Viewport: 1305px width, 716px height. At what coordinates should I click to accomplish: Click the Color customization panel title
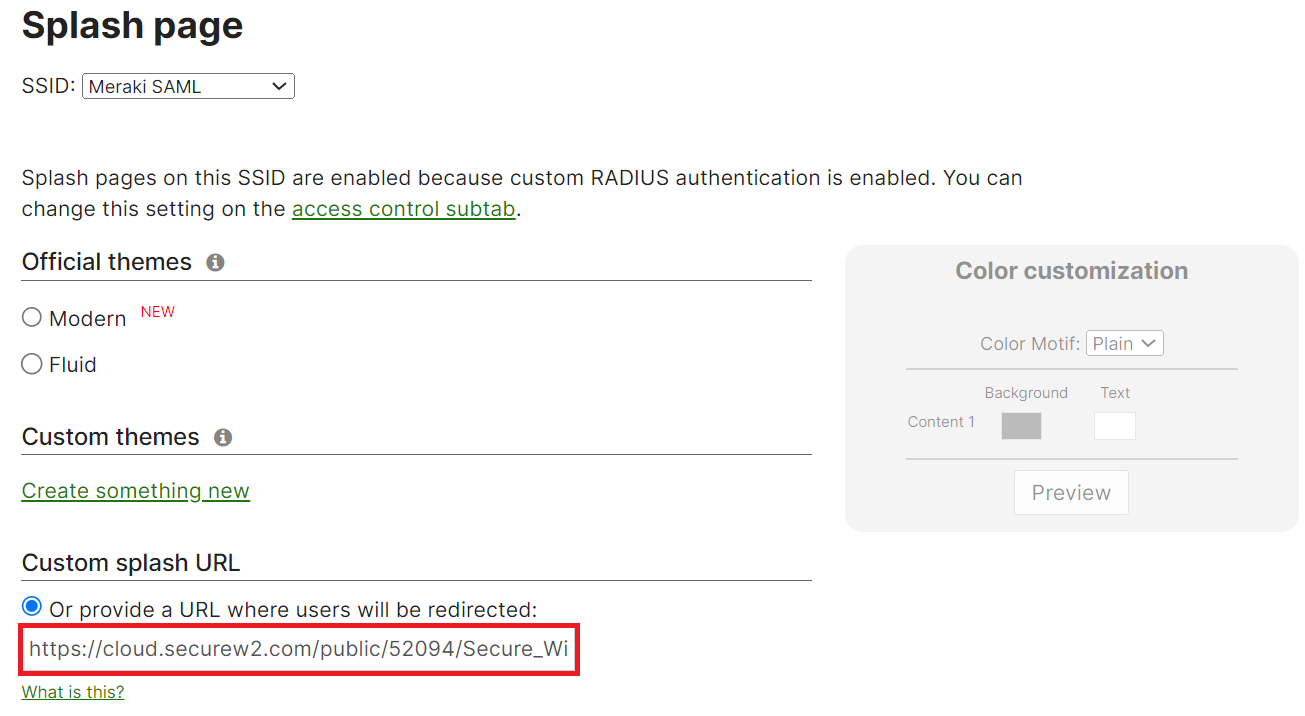click(x=1071, y=271)
